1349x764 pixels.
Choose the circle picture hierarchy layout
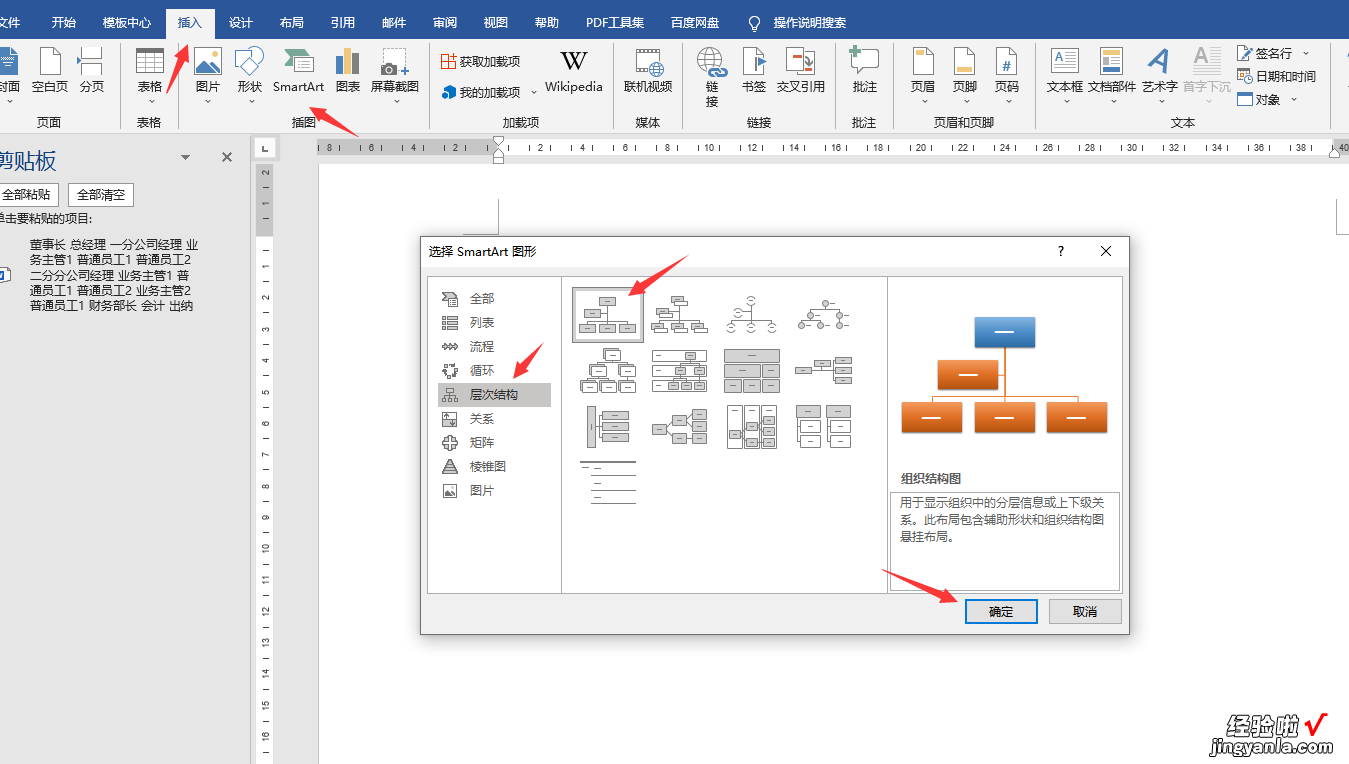point(824,314)
